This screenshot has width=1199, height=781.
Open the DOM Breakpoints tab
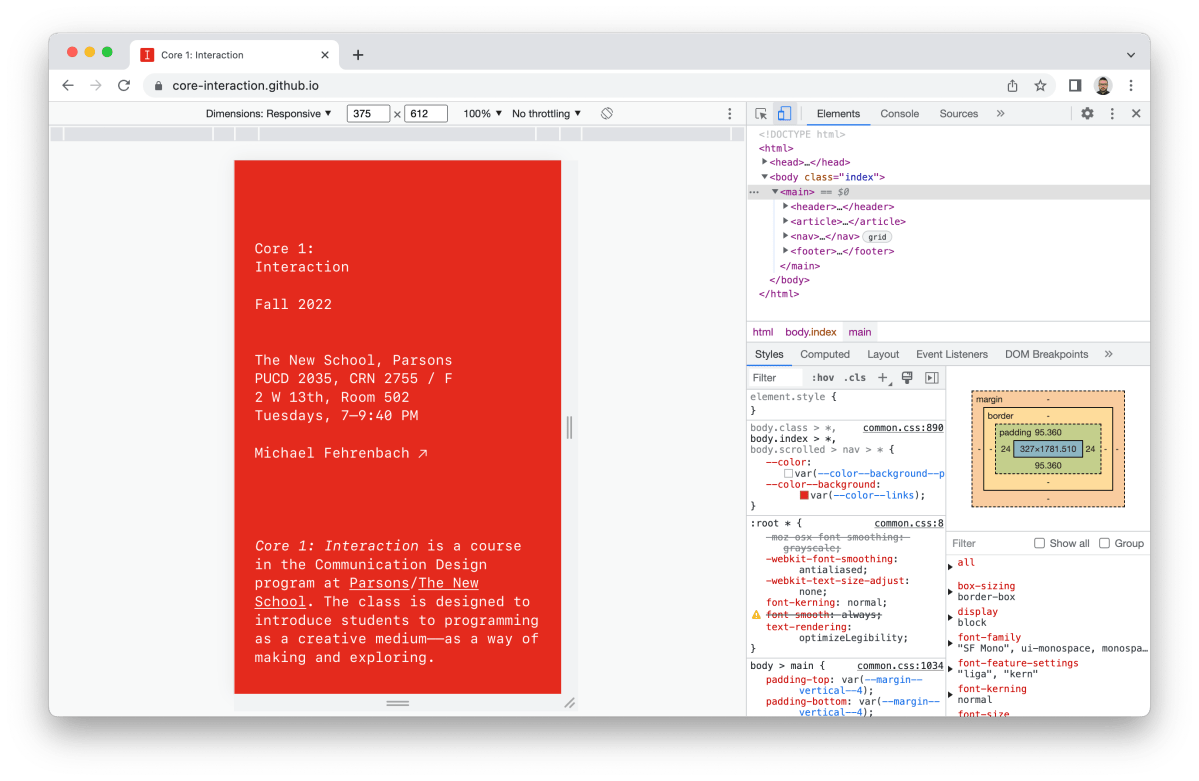coord(1046,354)
